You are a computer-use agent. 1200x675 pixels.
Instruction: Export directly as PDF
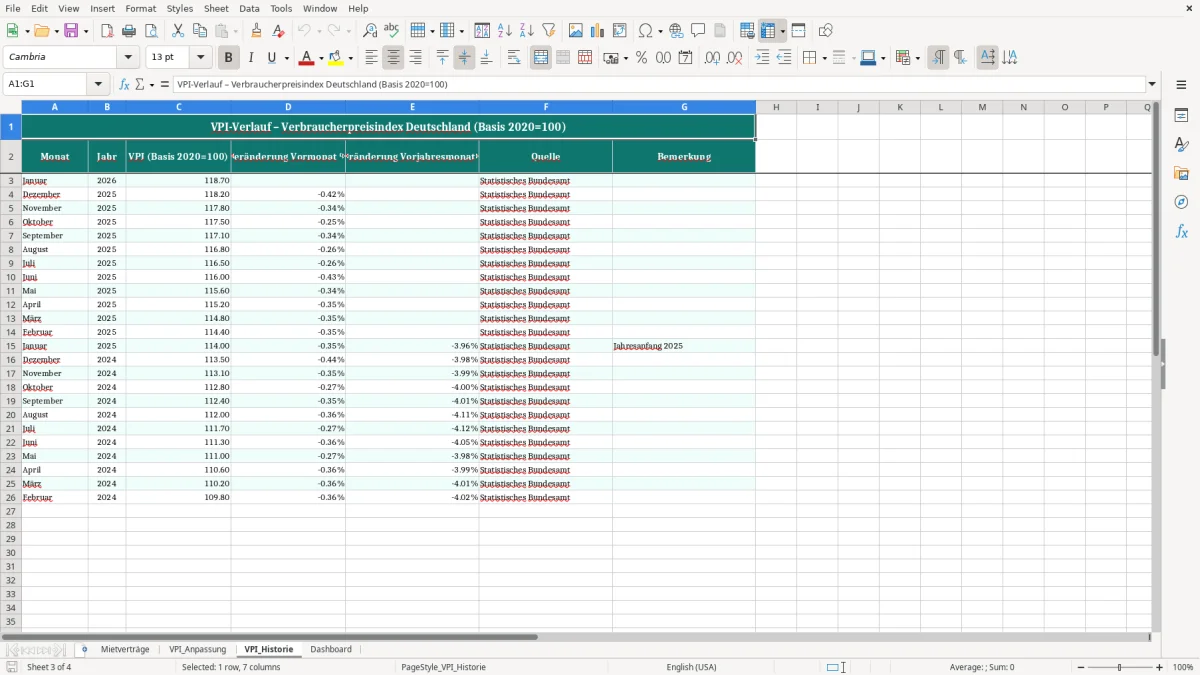pos(107,31)
